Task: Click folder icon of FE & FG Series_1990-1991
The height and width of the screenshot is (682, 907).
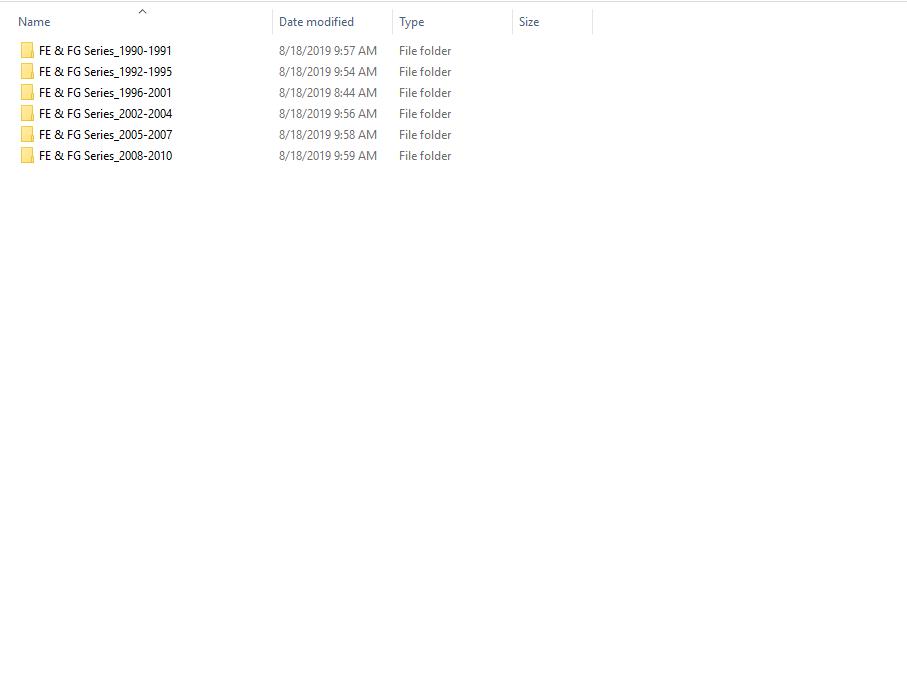Action: (x=27, y=51)
